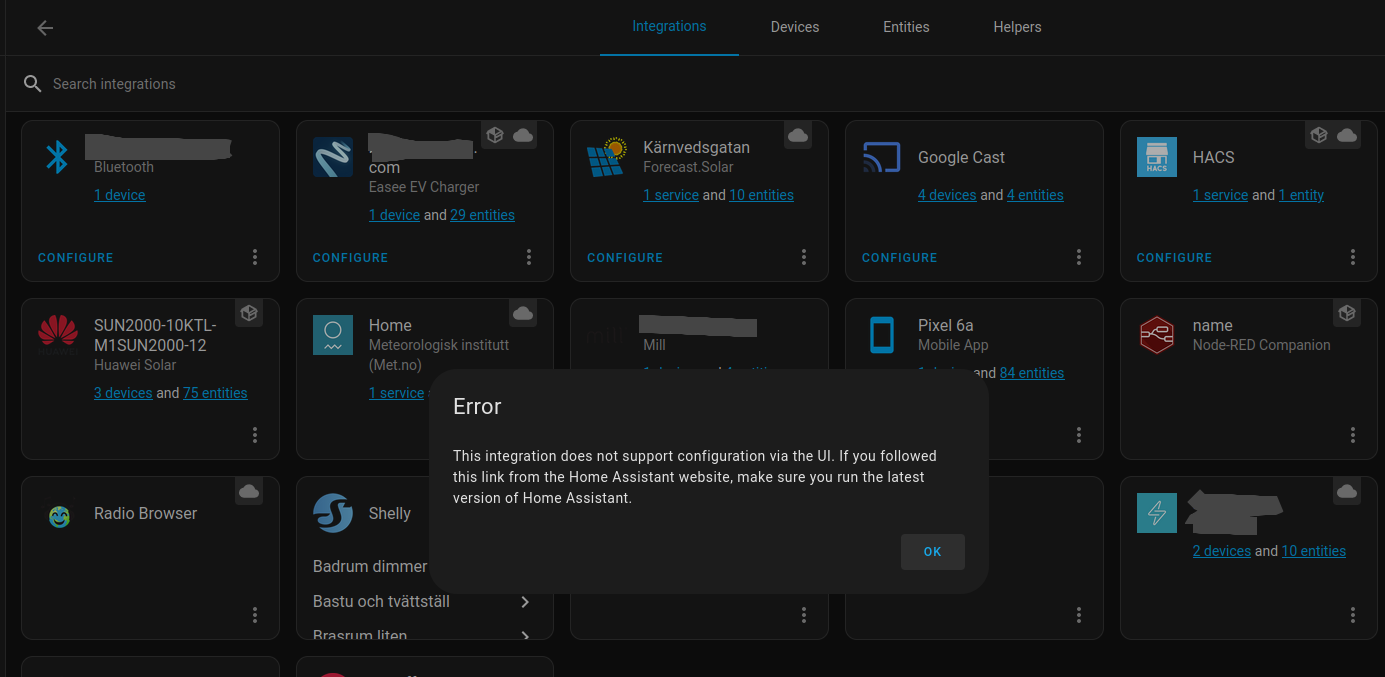Click the lightning bolt integration logo

pyautogui.click(x=1157, y=513)
